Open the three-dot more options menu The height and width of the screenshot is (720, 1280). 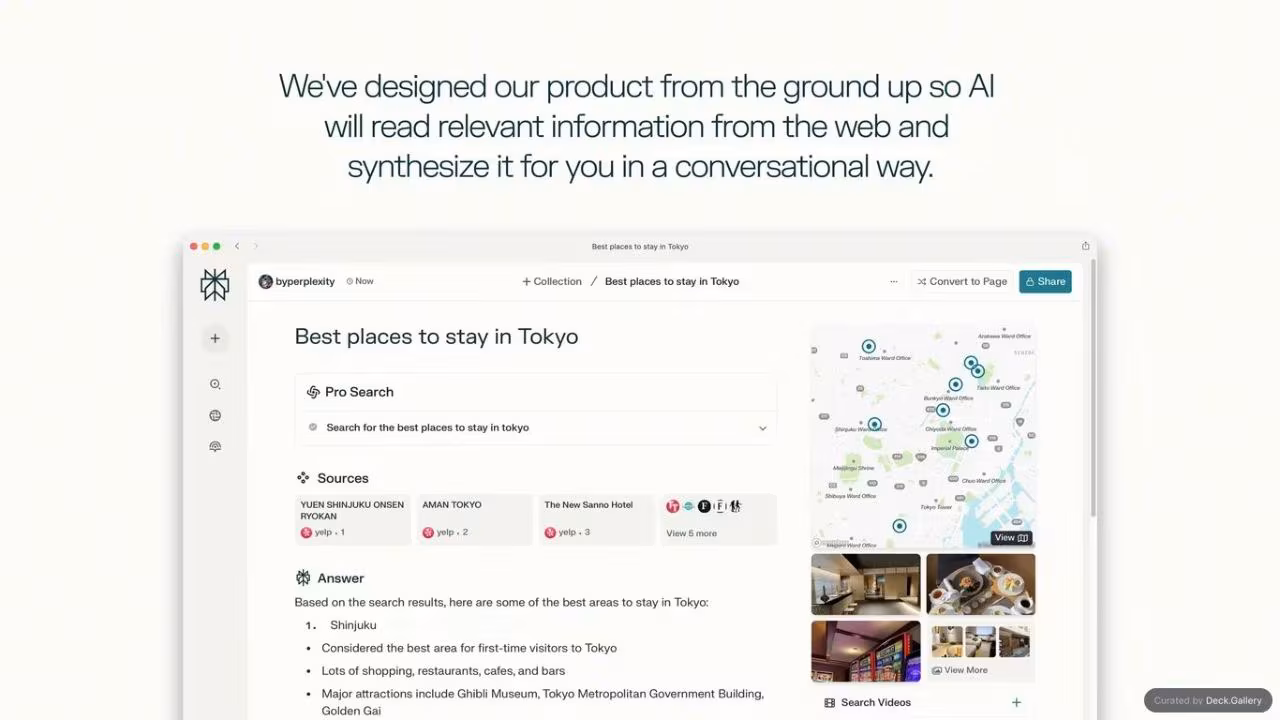[893, 282]
